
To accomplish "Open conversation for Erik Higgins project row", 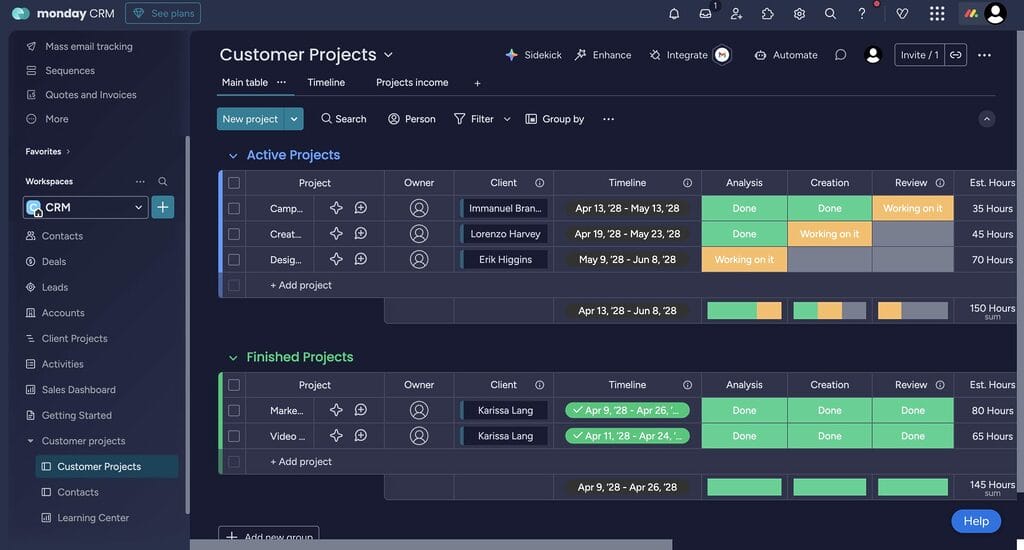I will 361,259.
